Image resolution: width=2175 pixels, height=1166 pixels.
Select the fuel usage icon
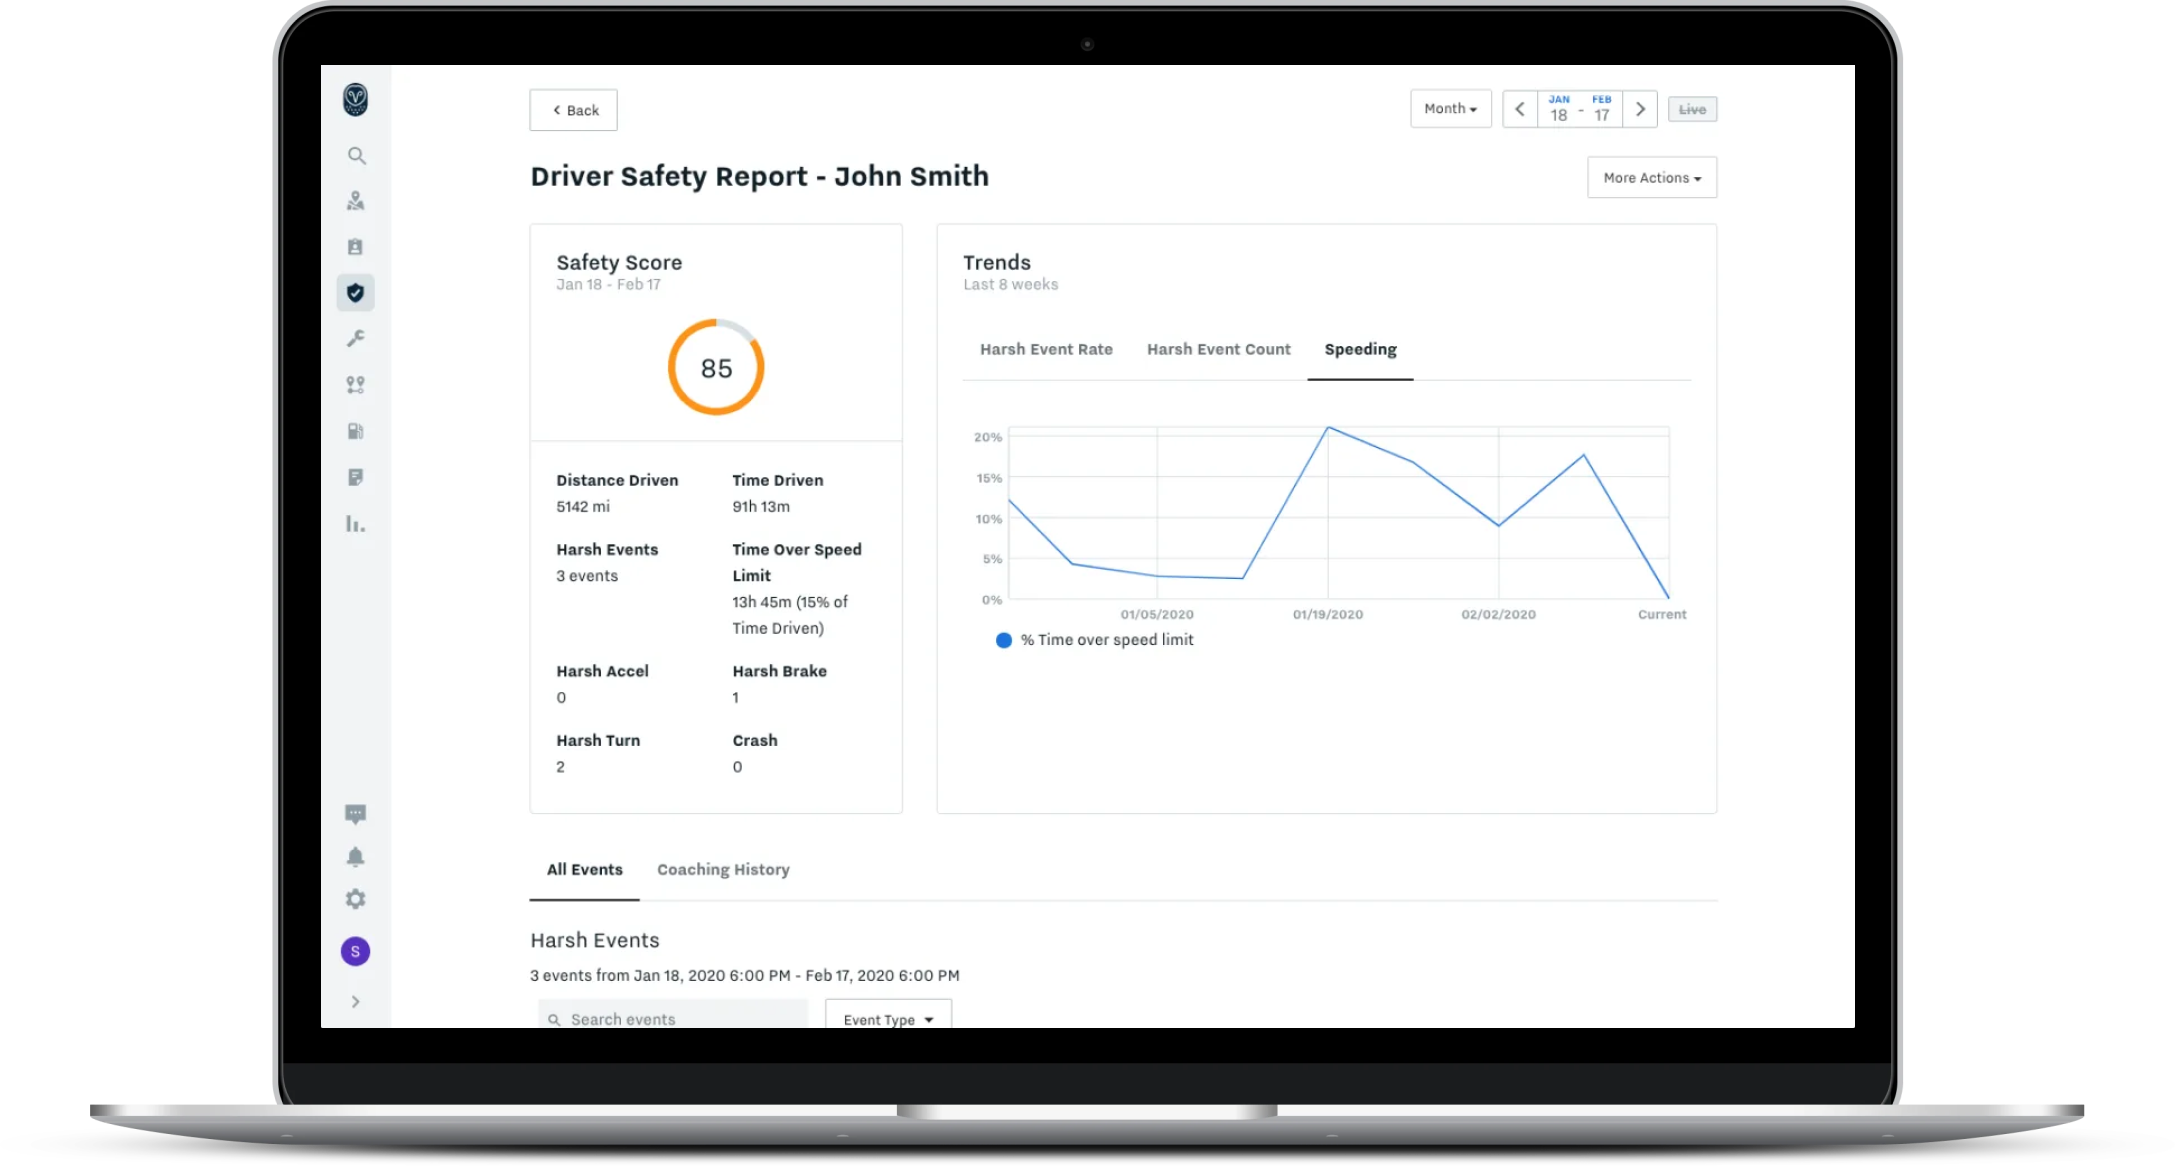(357, 430)
